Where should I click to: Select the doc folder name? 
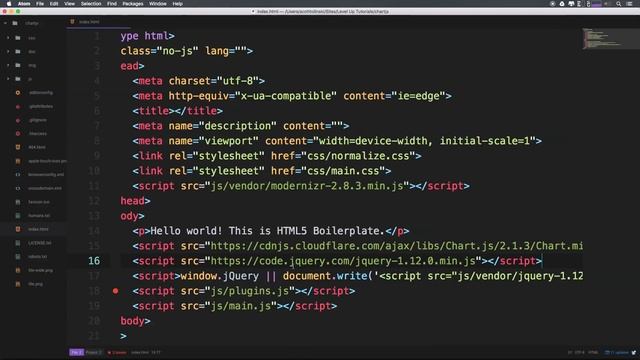tap(32, 51)
